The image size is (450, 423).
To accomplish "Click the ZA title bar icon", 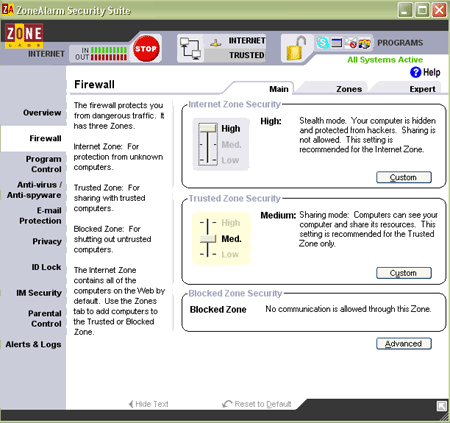I will click(x=8, y=10).
